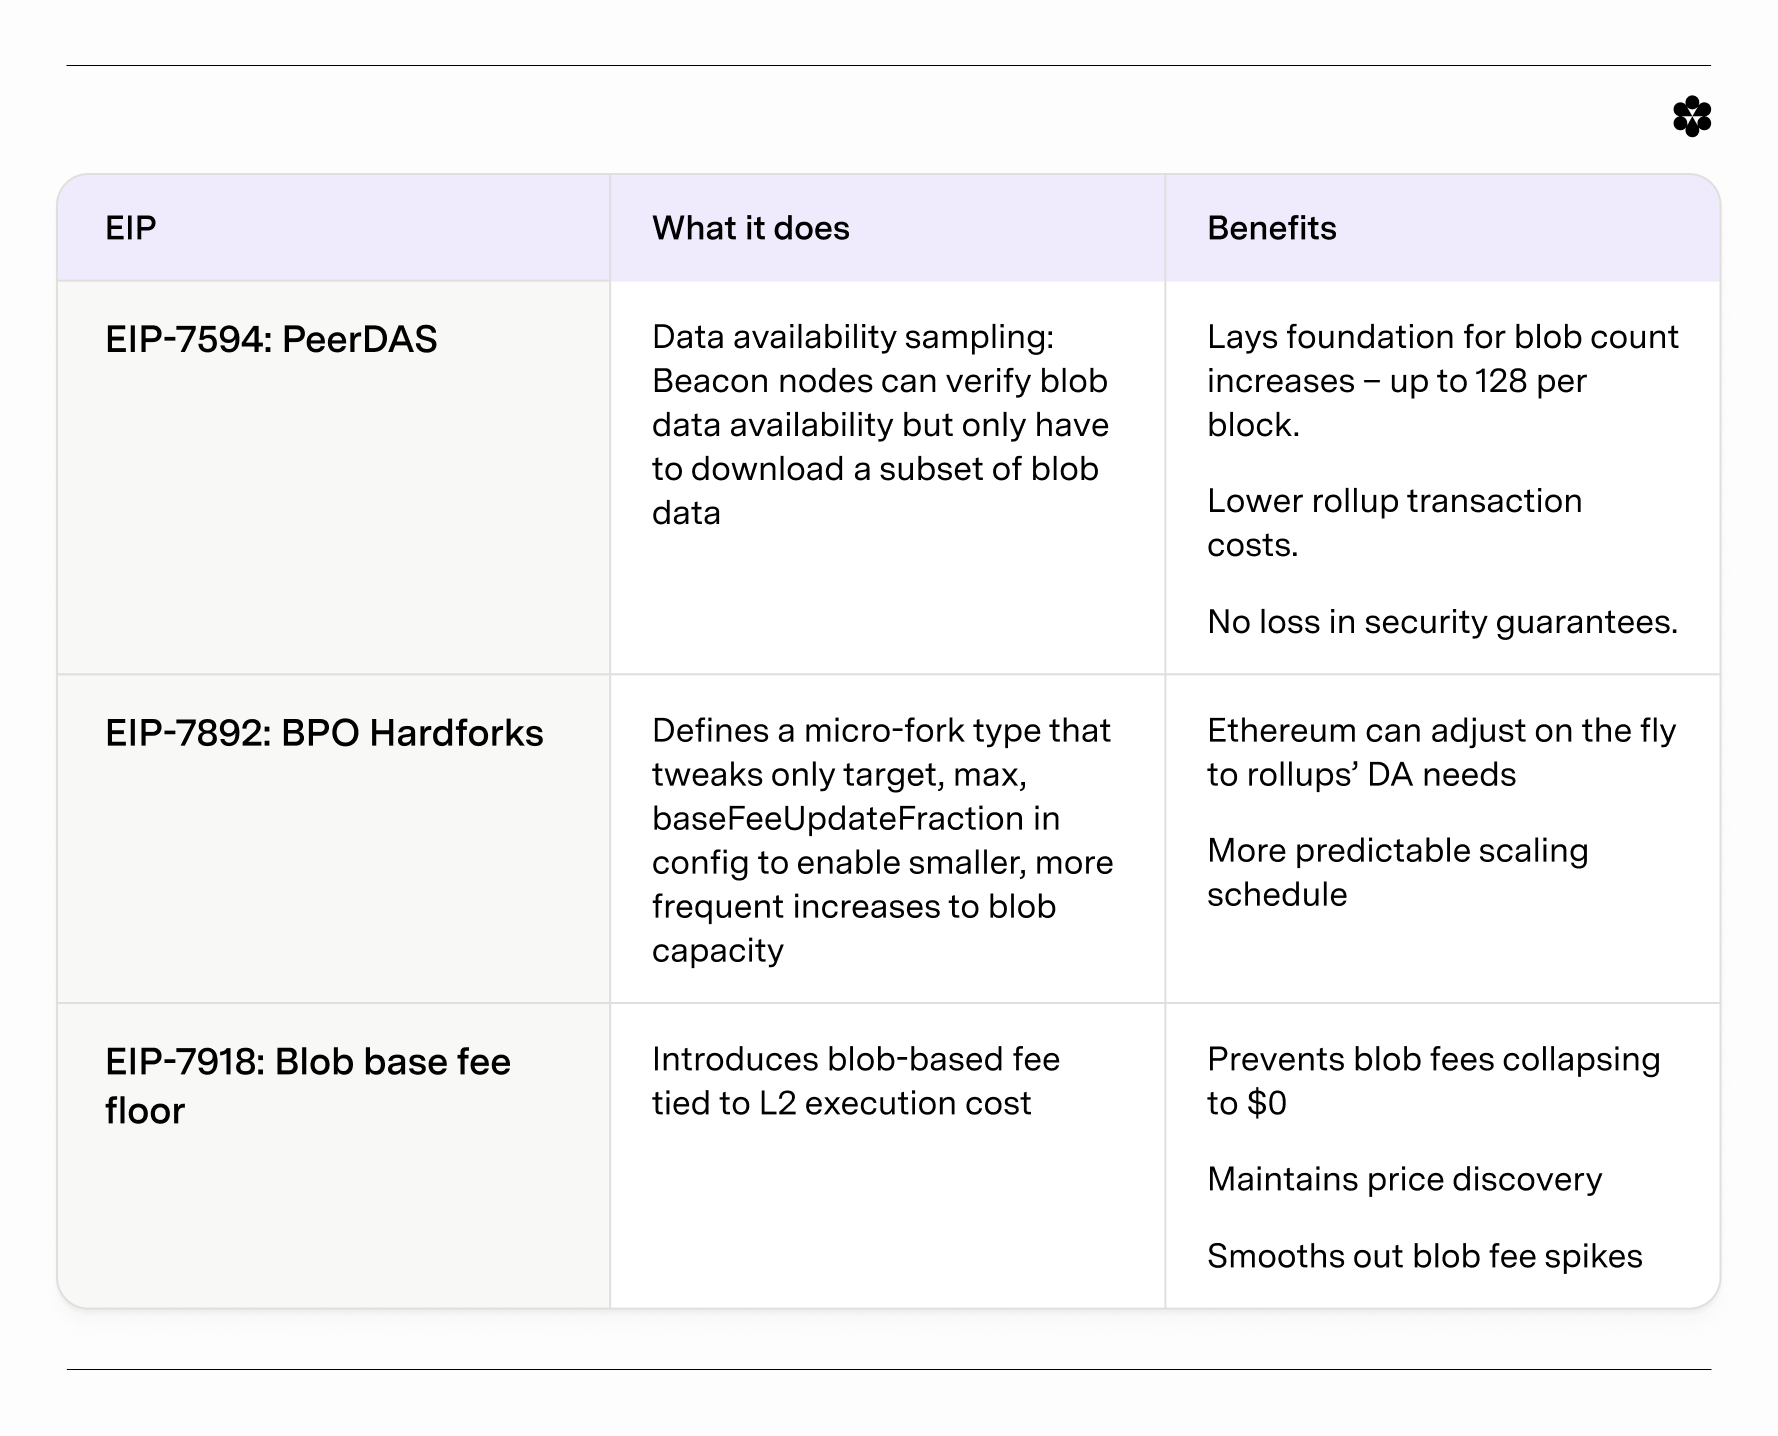The width and height of the screenshot is (1778, 1436).
Task: Click the EIP column header
Action: (x=131, y=228)
